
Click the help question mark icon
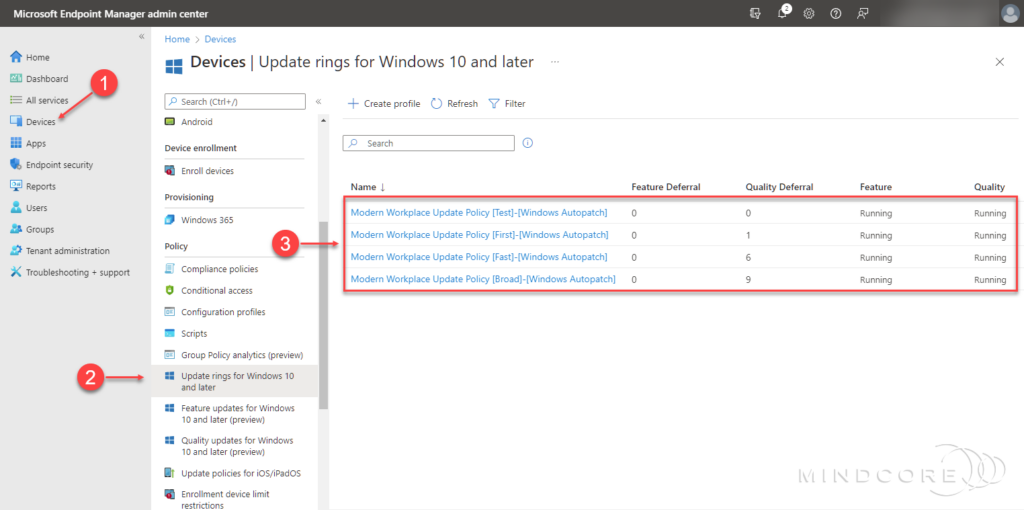835,13
